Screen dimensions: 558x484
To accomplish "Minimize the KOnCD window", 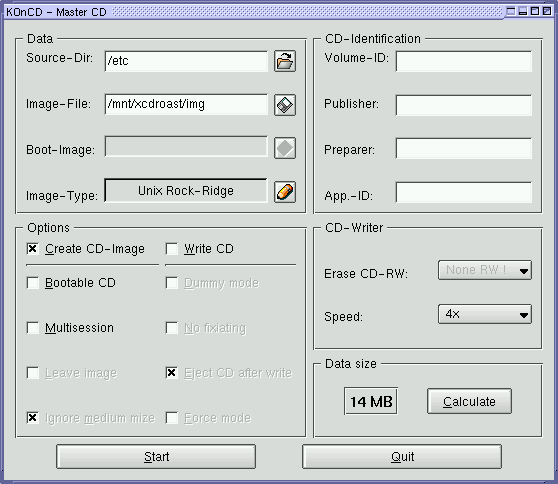I will [523, 11].
